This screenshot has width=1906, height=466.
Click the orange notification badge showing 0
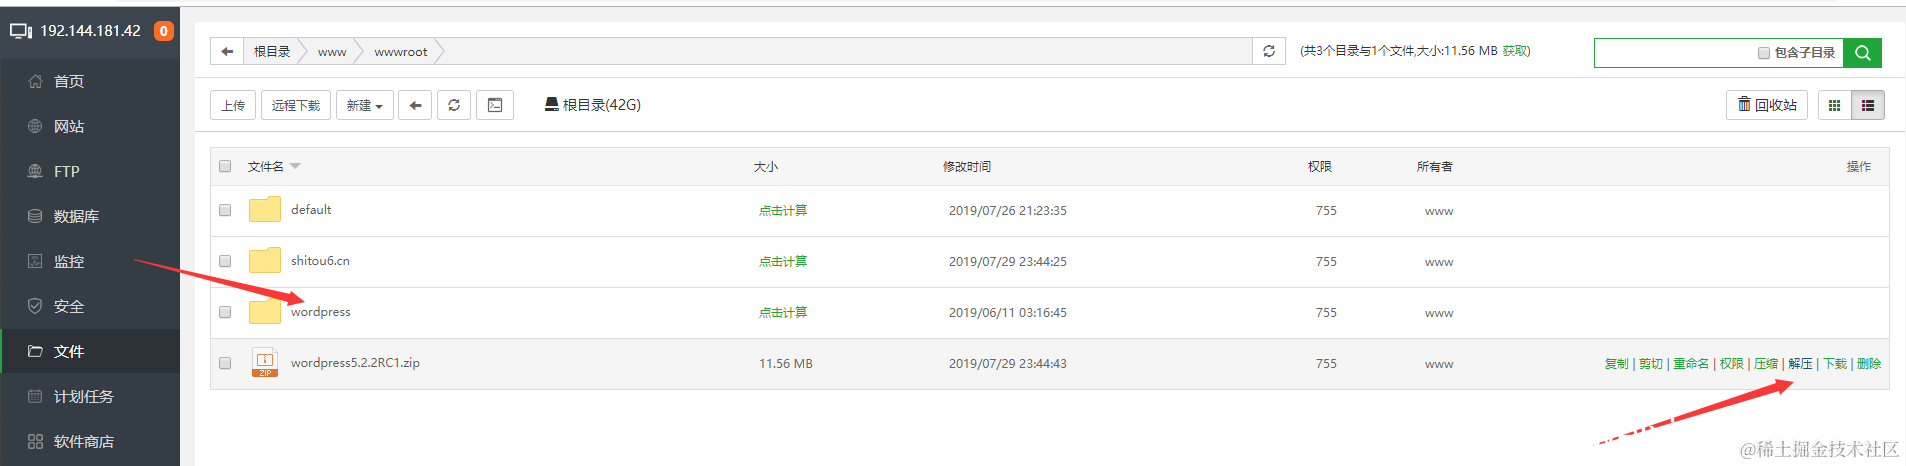[163, 31]
